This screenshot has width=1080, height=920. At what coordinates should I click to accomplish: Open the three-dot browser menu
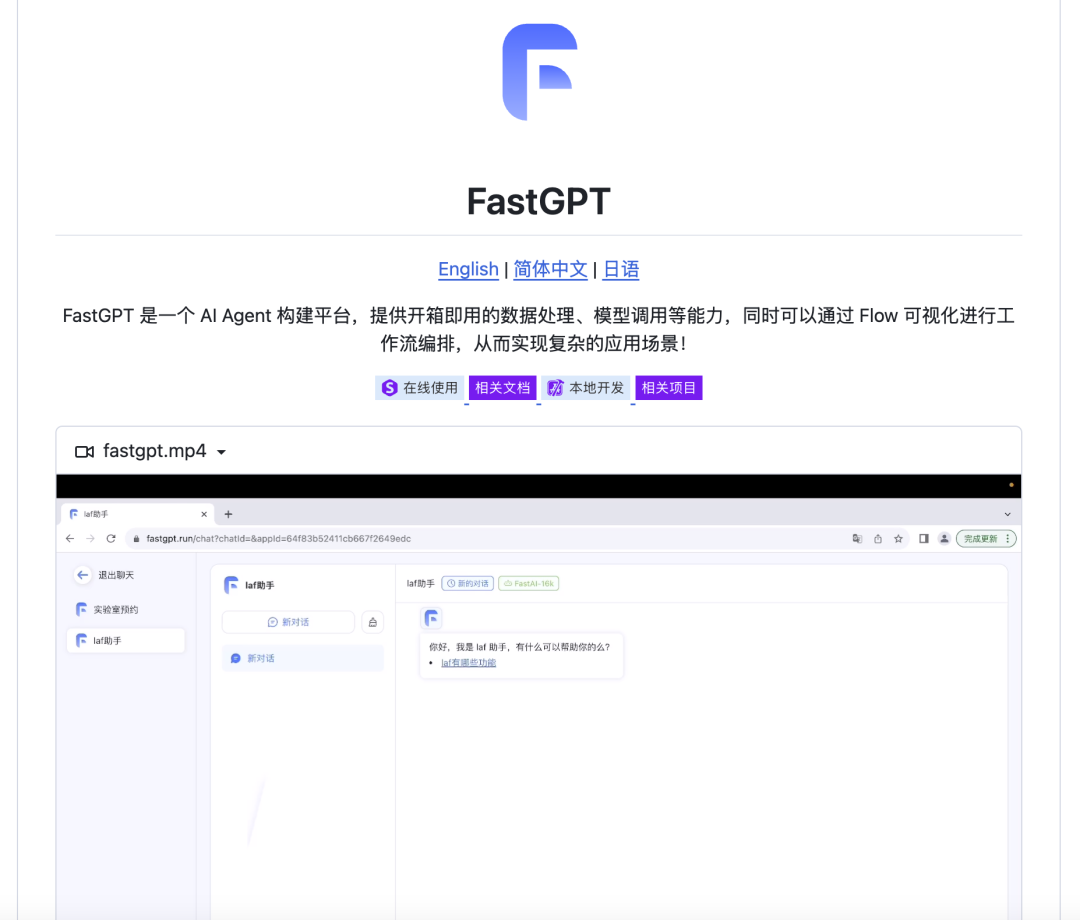pos(1008,539)
